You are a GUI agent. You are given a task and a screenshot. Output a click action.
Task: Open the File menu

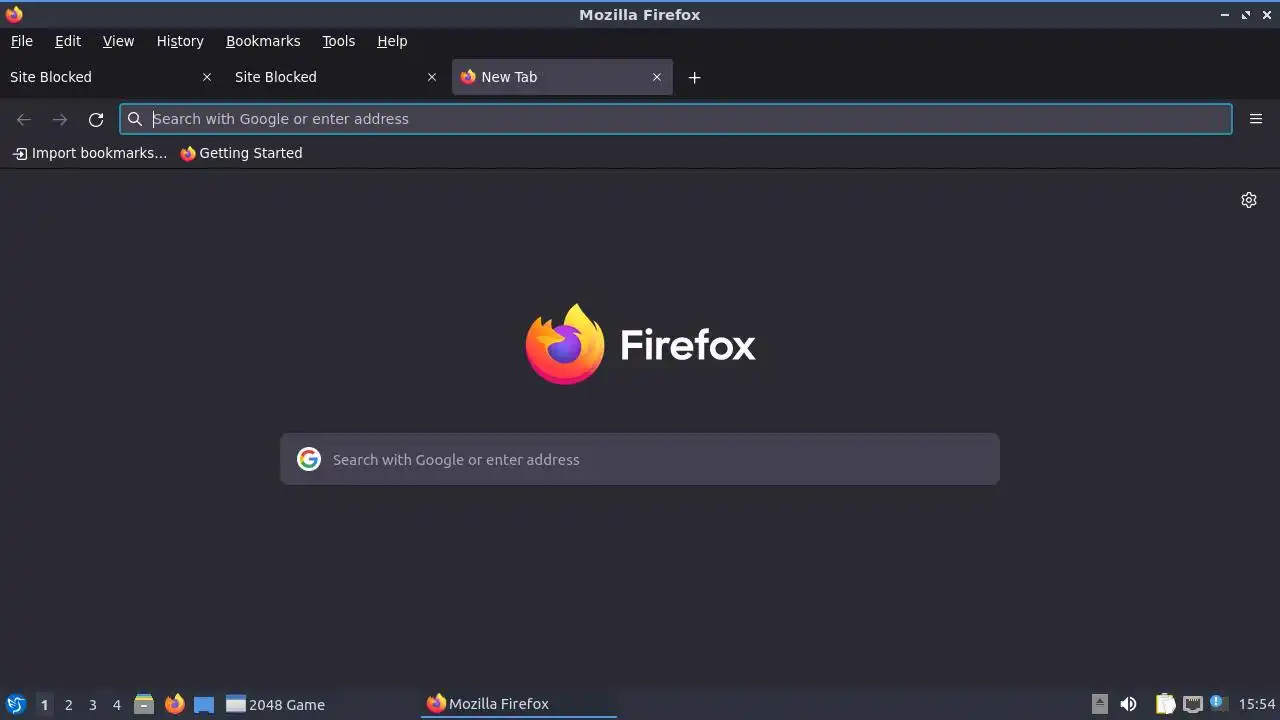click(x=21, y=41)
